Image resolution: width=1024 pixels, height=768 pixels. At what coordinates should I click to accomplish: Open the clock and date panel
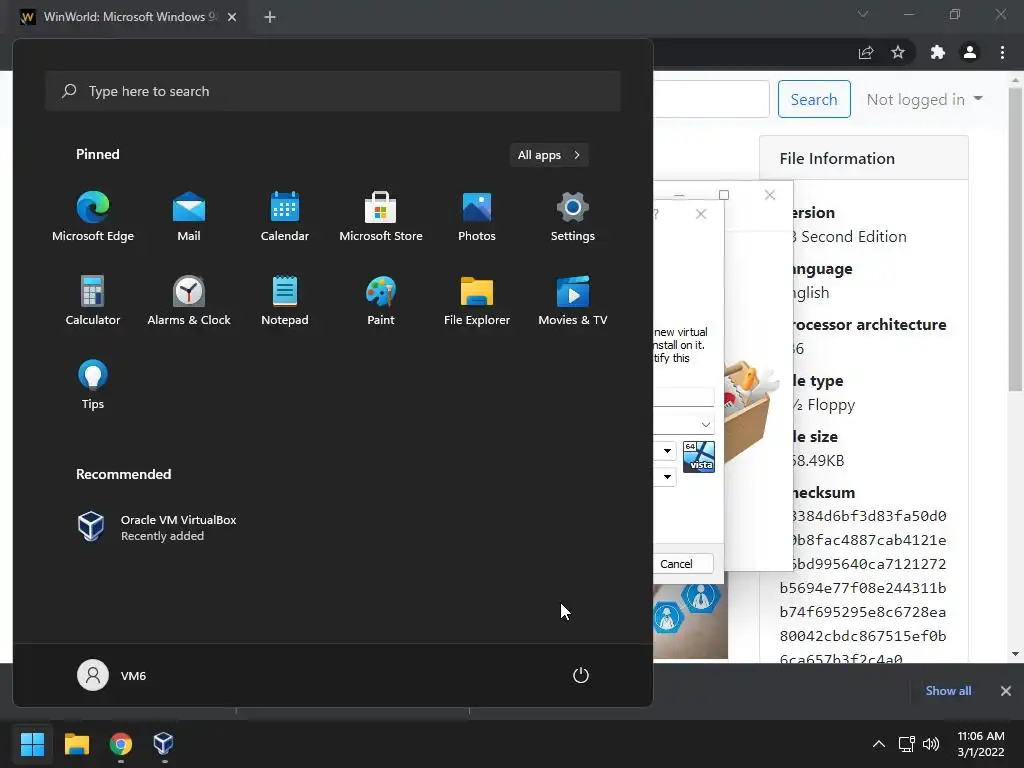click(x=981, y=744)
